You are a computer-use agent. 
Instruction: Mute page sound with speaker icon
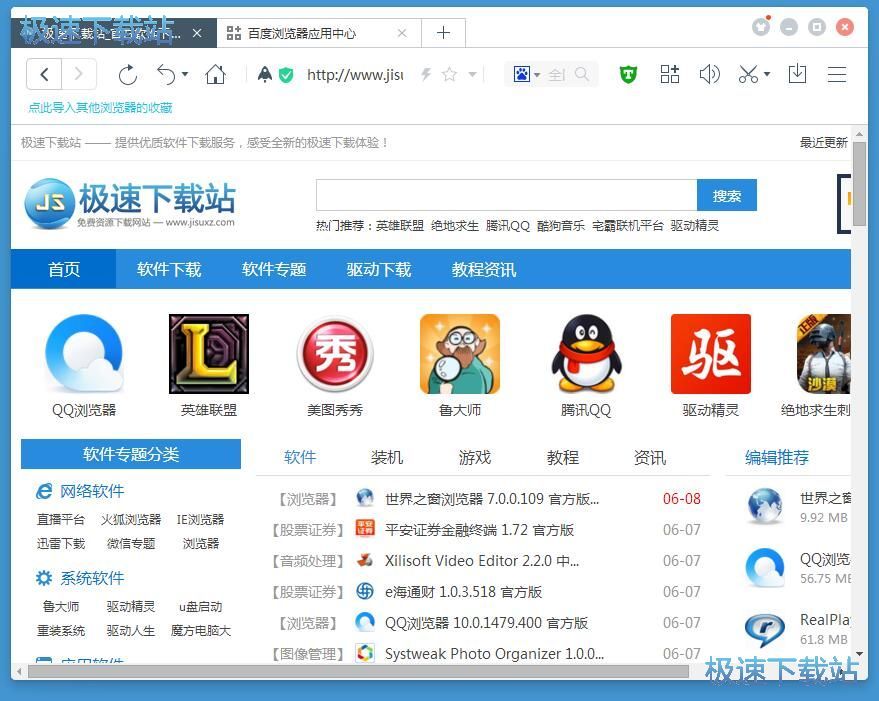click(x=709, y=74)
